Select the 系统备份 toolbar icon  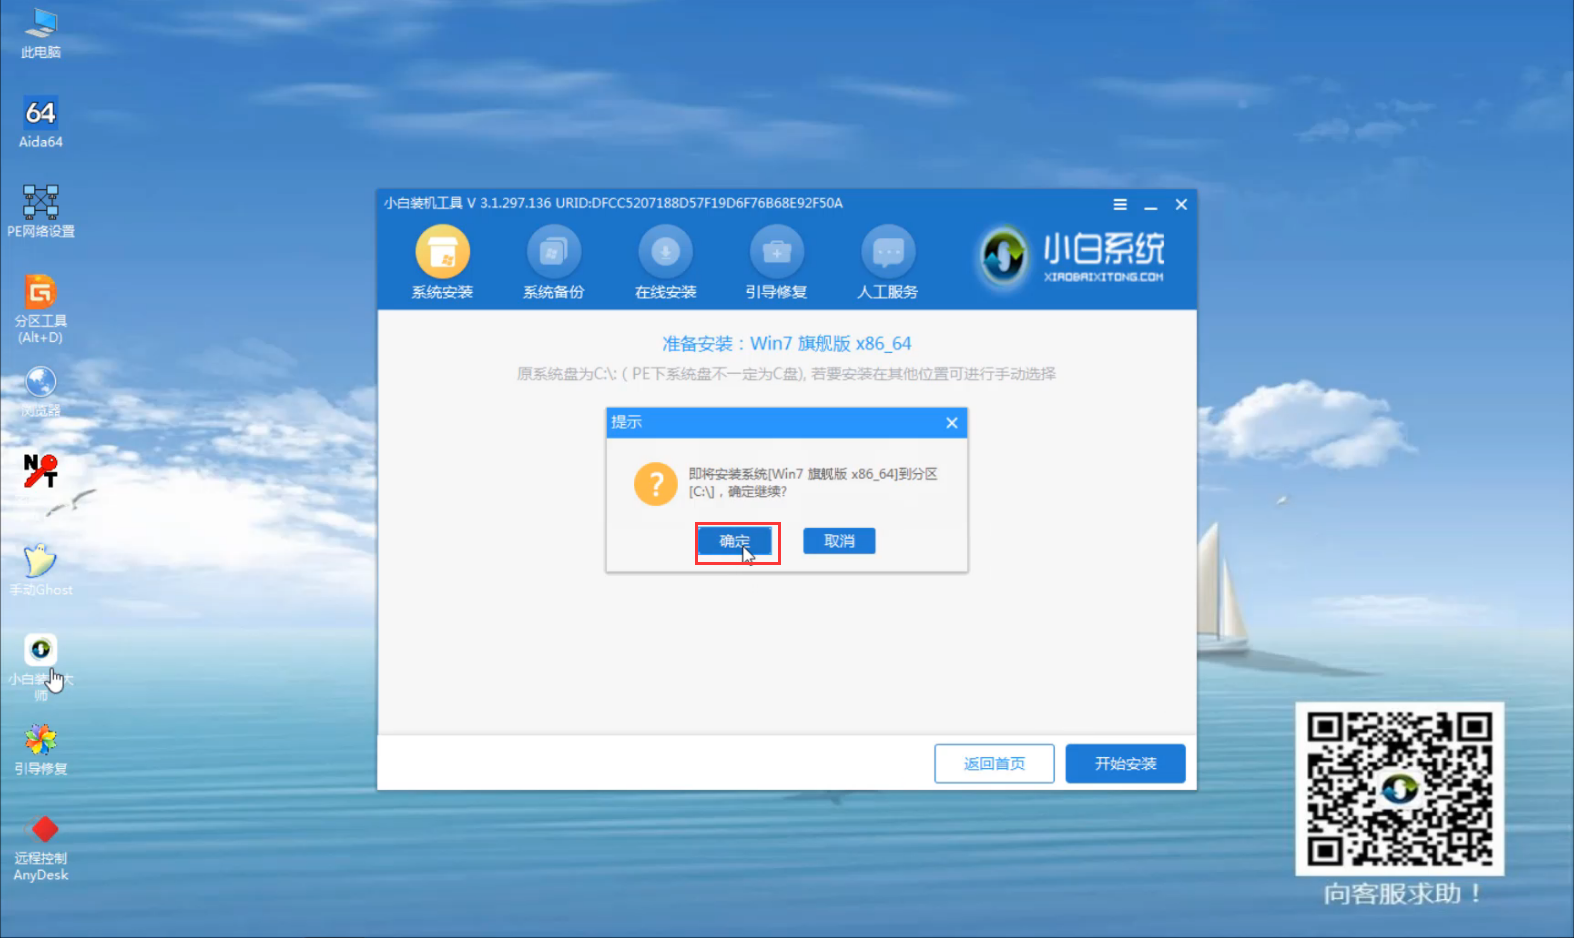point(553,252)
